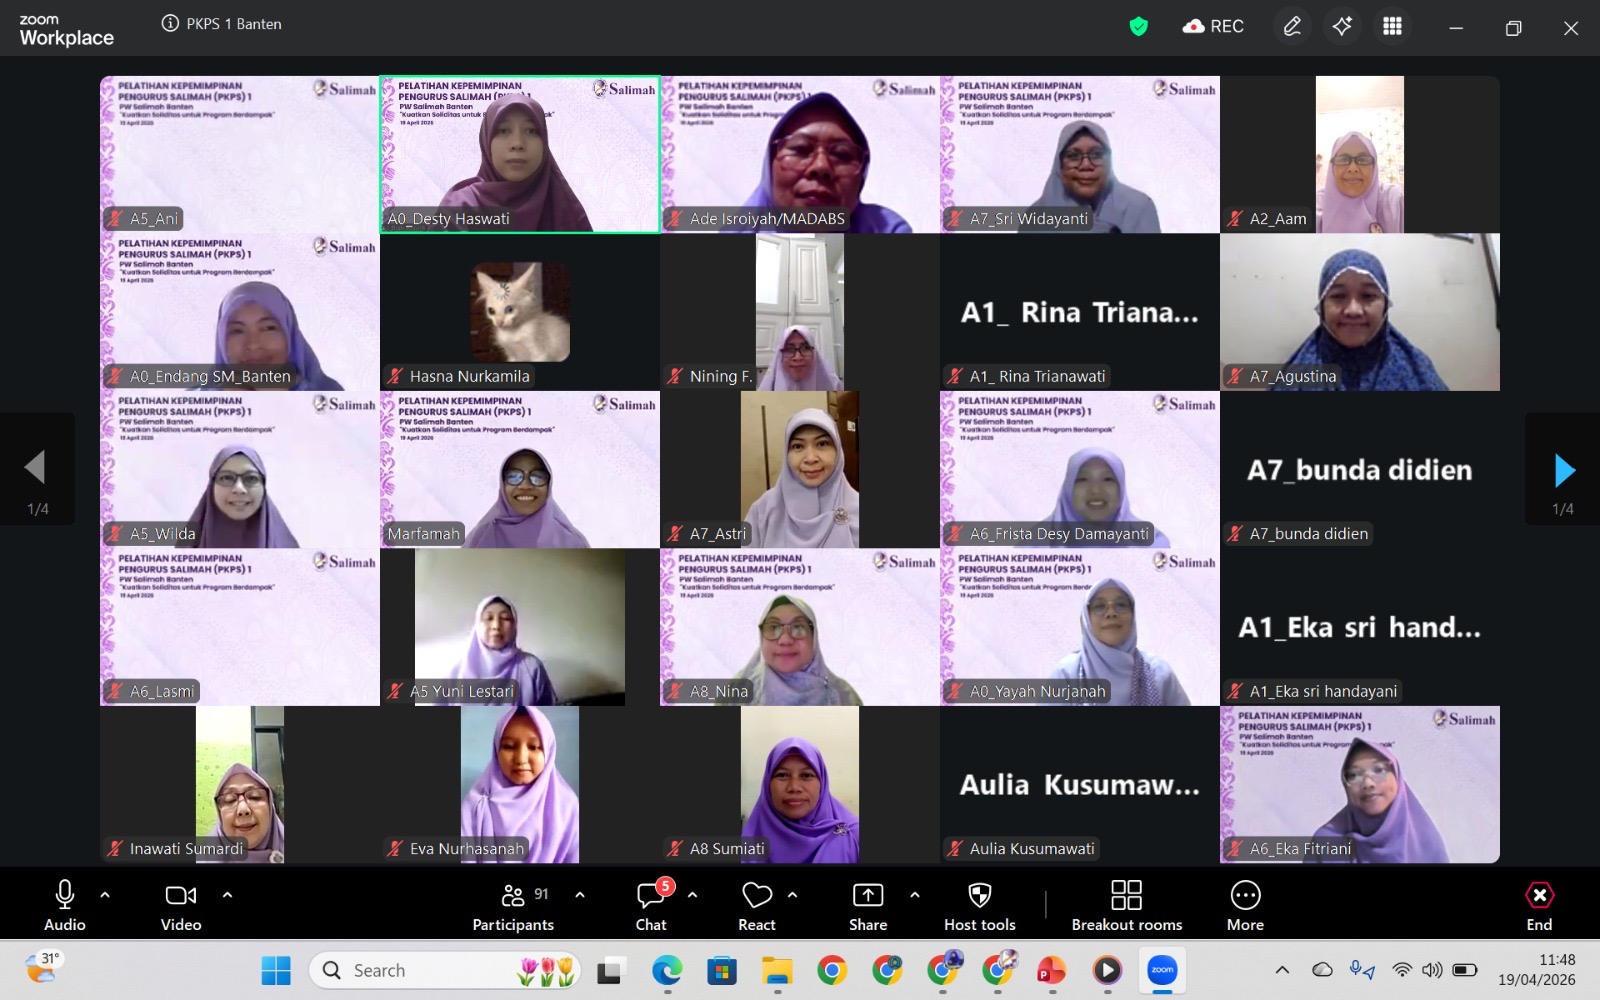Expand the Share options arrow
This screenshot has width=1600, height=1000.
pyautogui.click(x=914, y=895)
